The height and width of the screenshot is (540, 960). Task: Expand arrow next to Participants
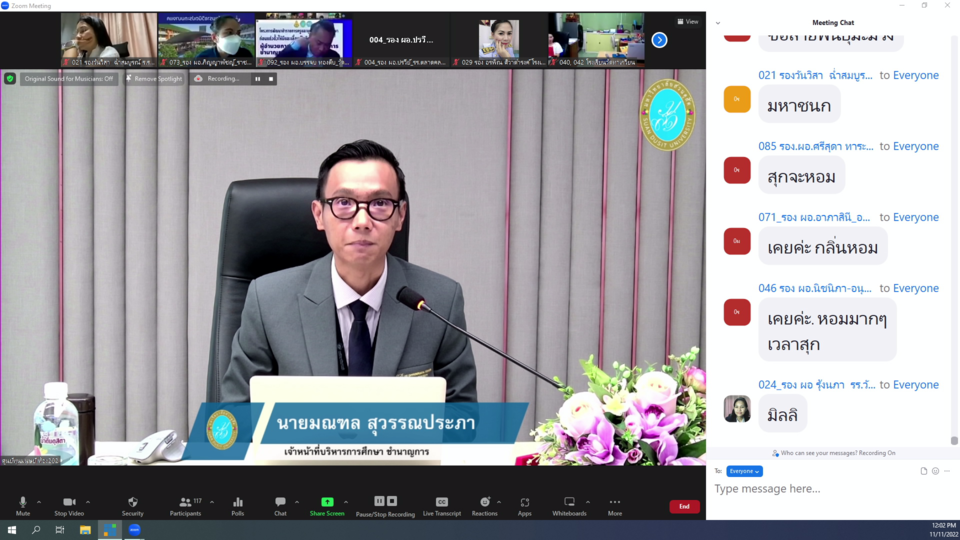[x=212, y=502]
